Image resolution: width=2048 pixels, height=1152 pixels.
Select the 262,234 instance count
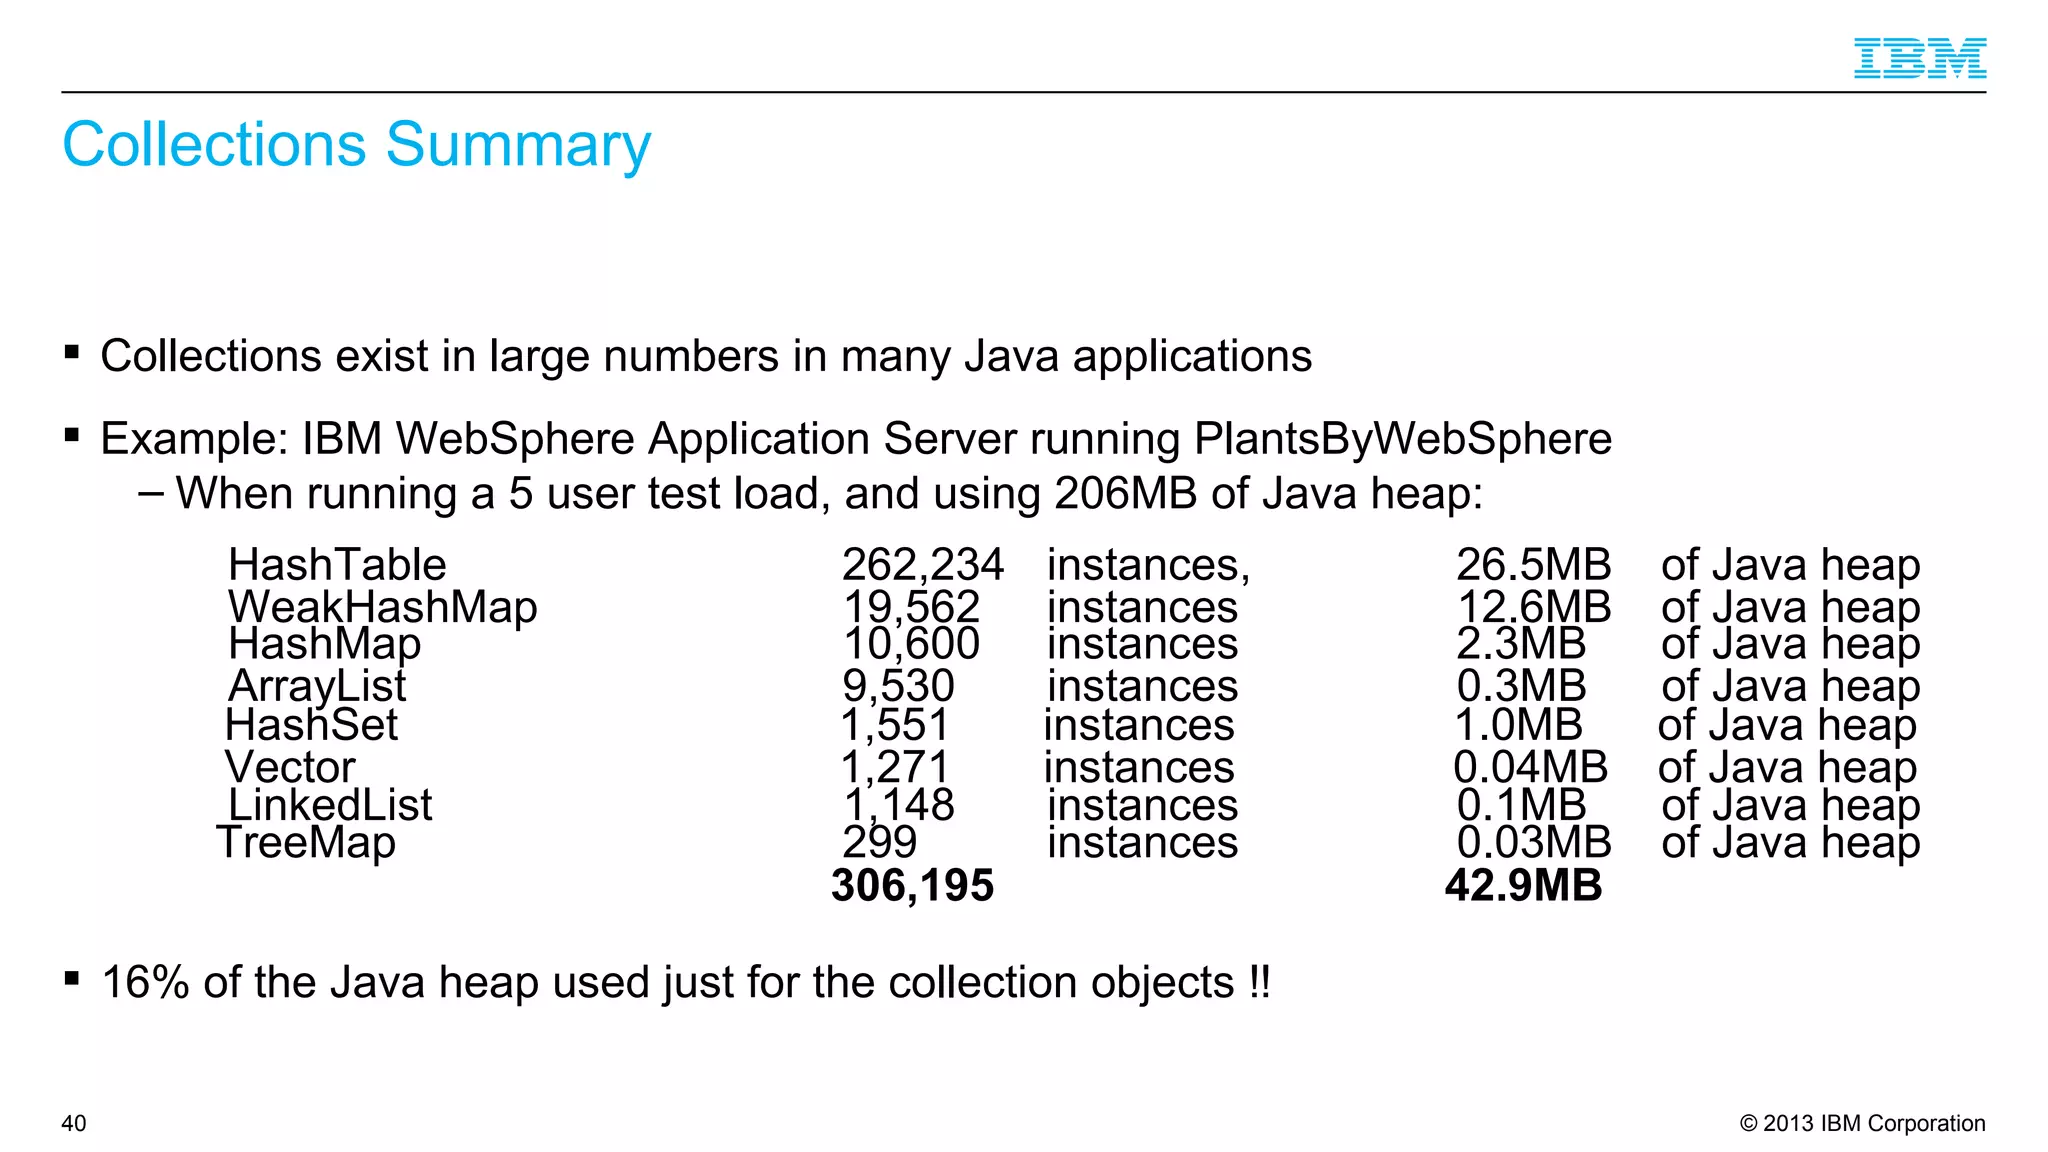click(x=922, y=566)
